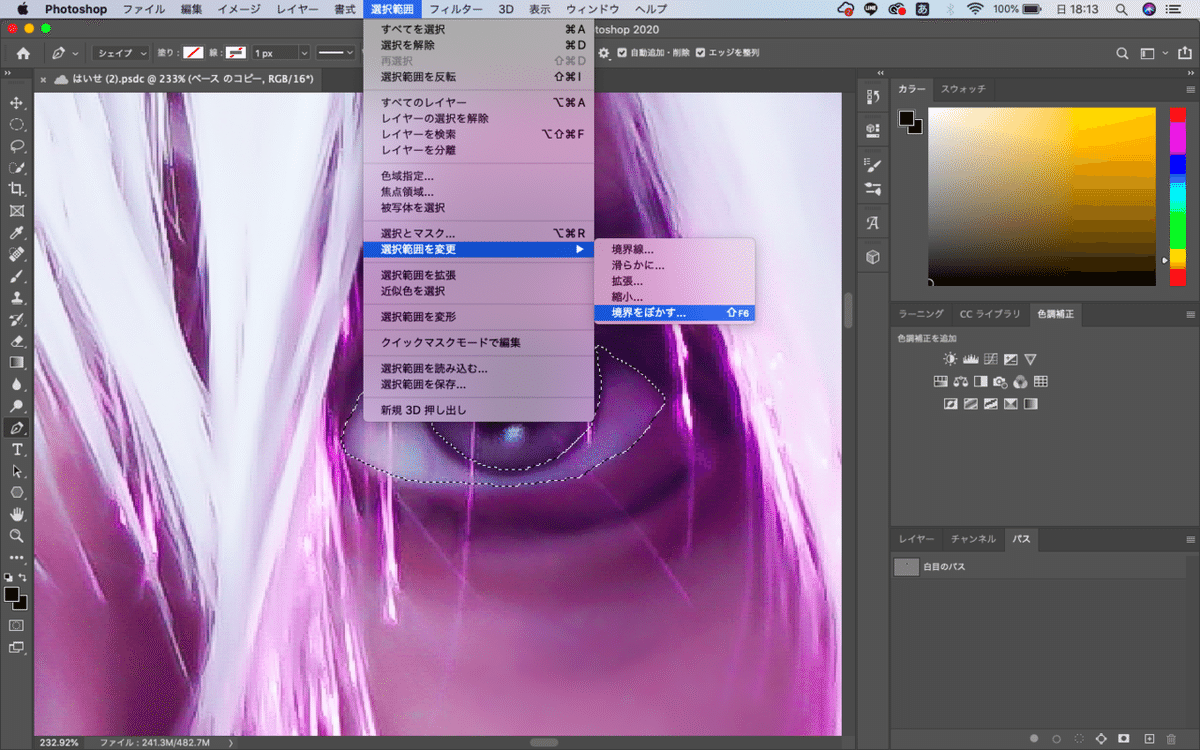Open path options gear icon

tap(603, 53)
